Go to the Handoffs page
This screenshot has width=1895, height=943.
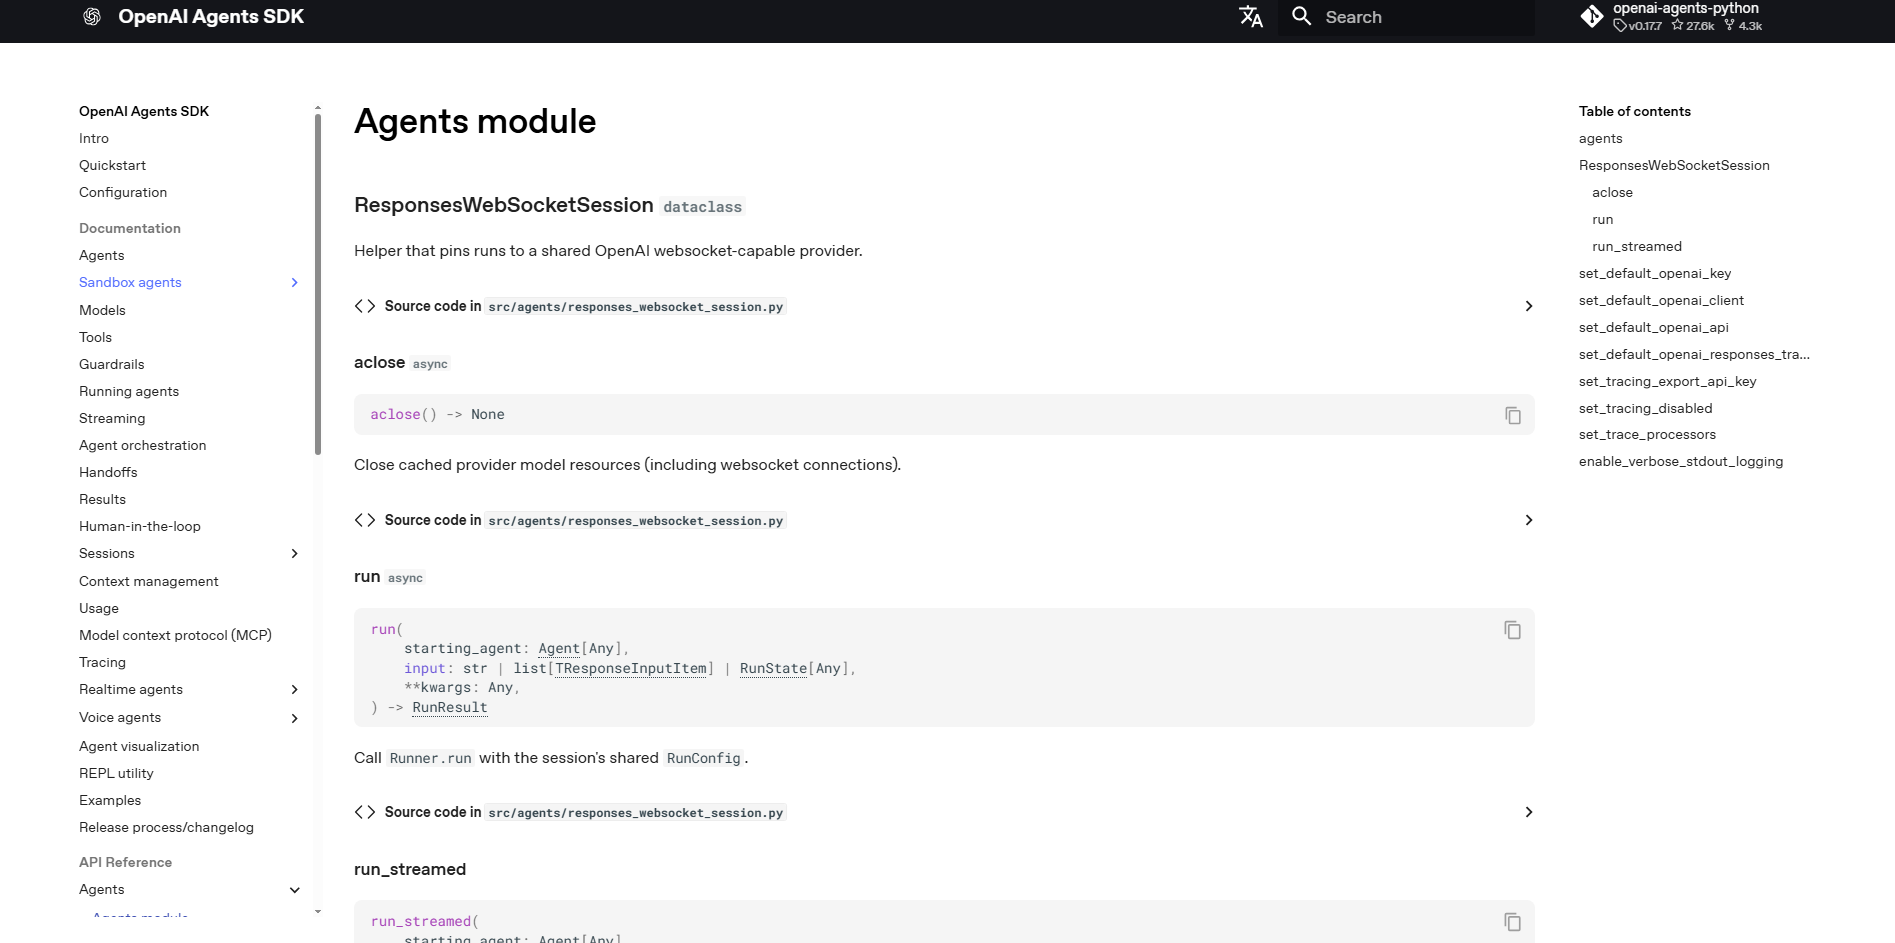(108, 473)
